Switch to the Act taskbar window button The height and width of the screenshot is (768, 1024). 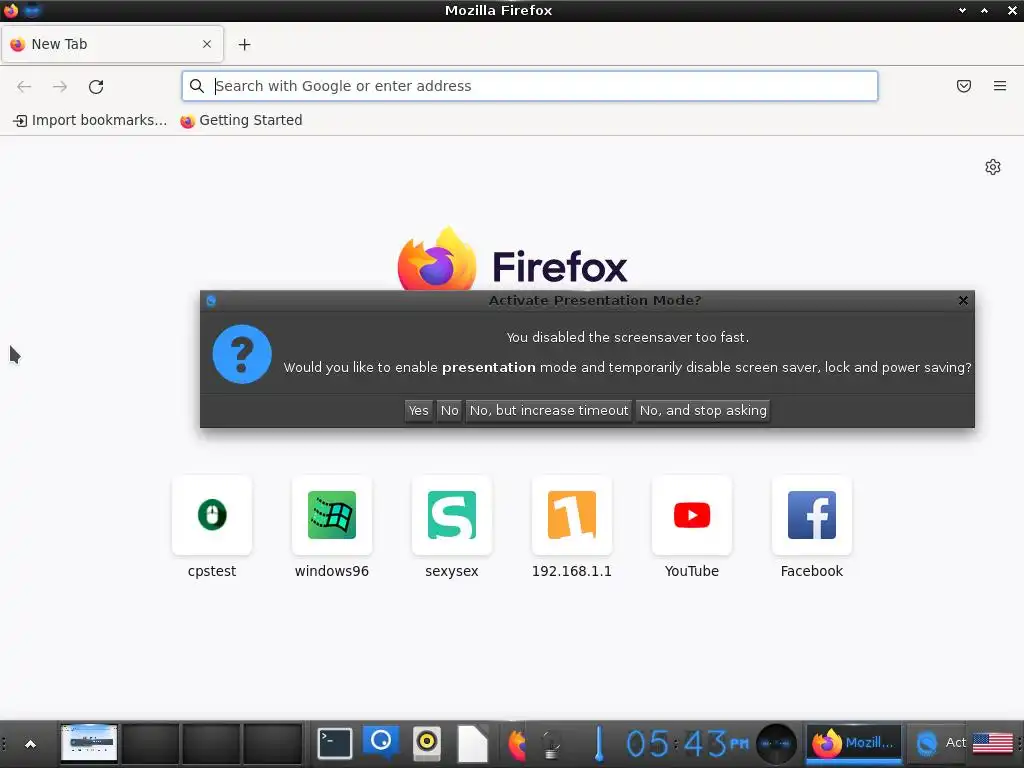pos(938,743)
